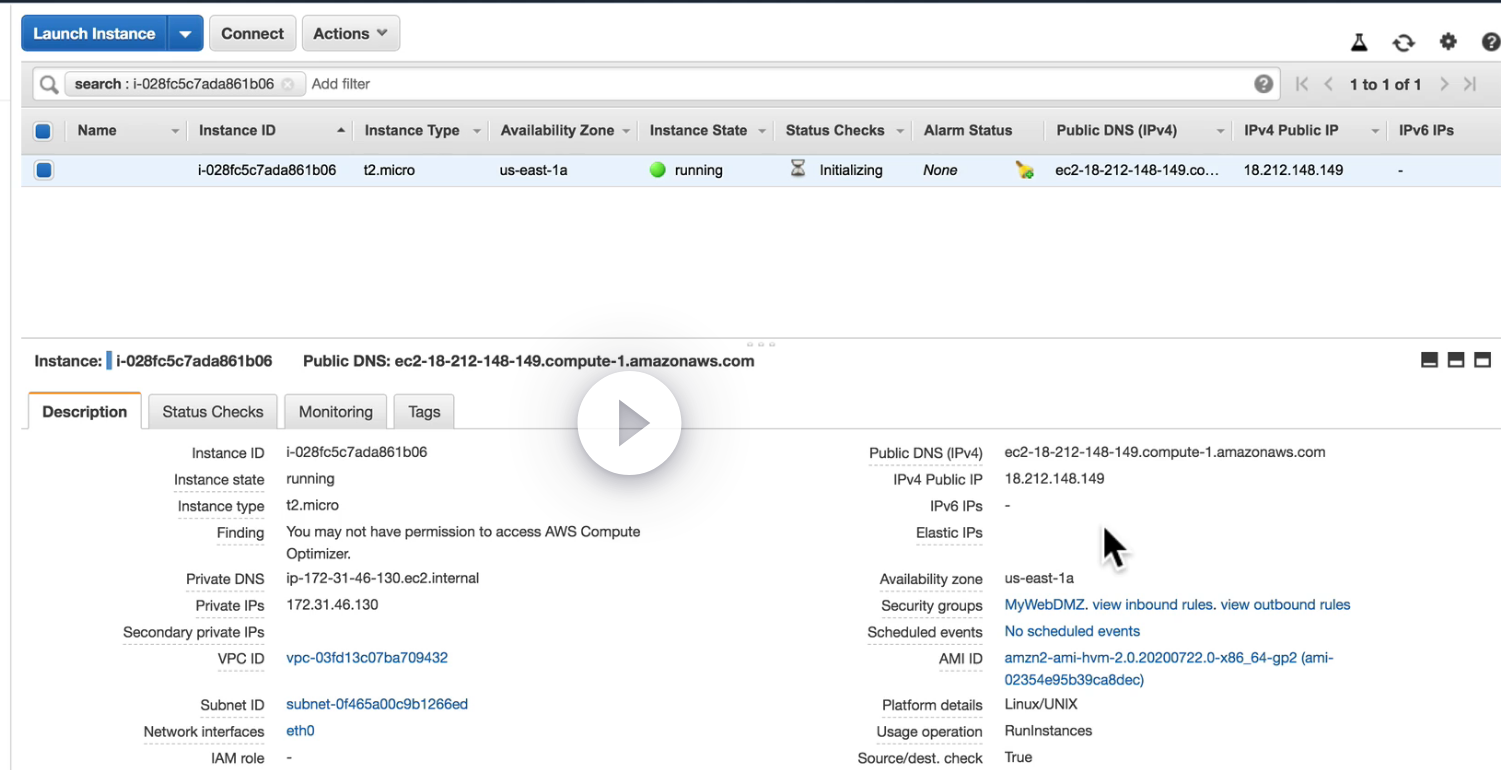Refresh the instance list
Screen dimensions: 1501x770
(x=1403, y=42)
